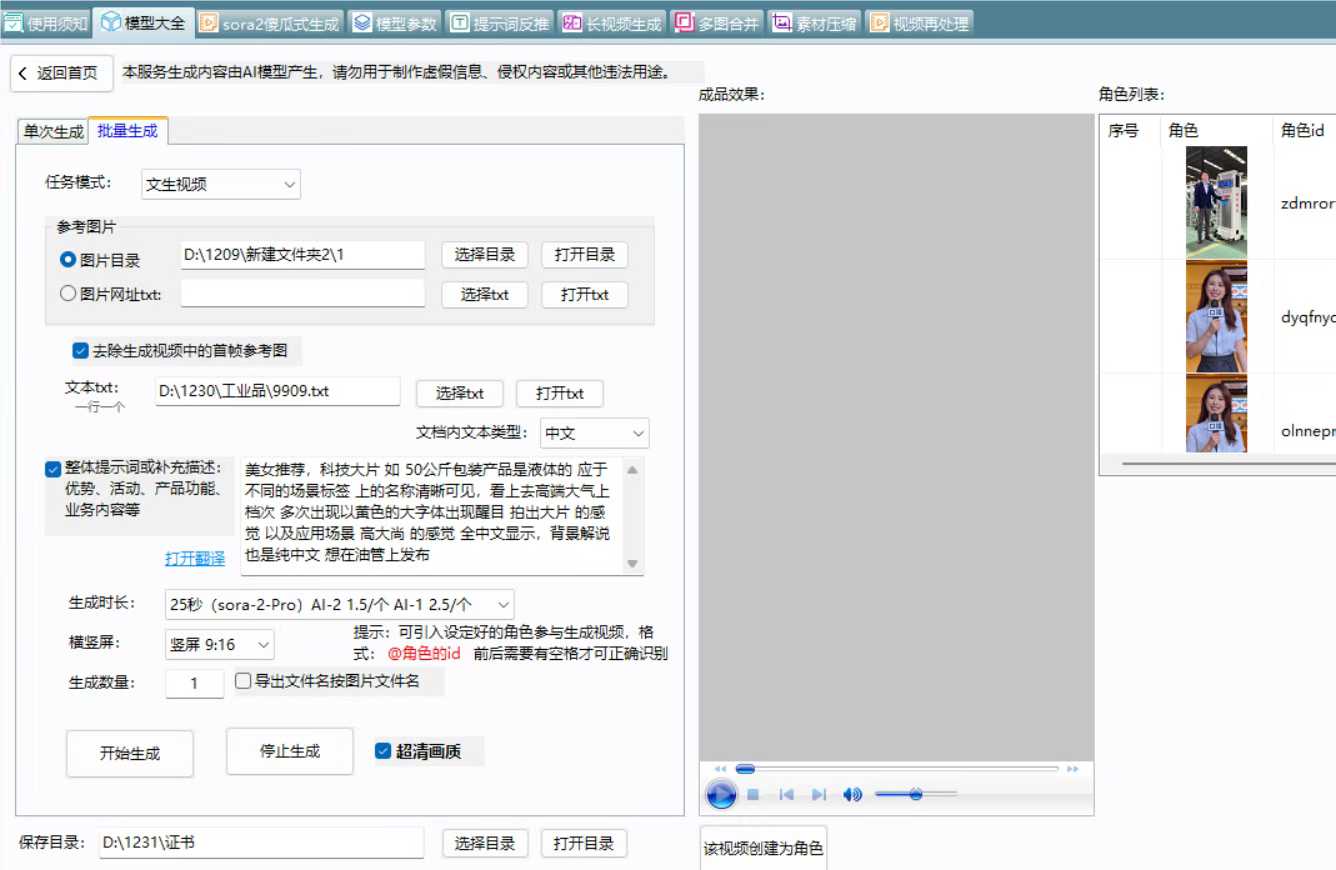Select the 图片网址txt radio button

[68, 292]
